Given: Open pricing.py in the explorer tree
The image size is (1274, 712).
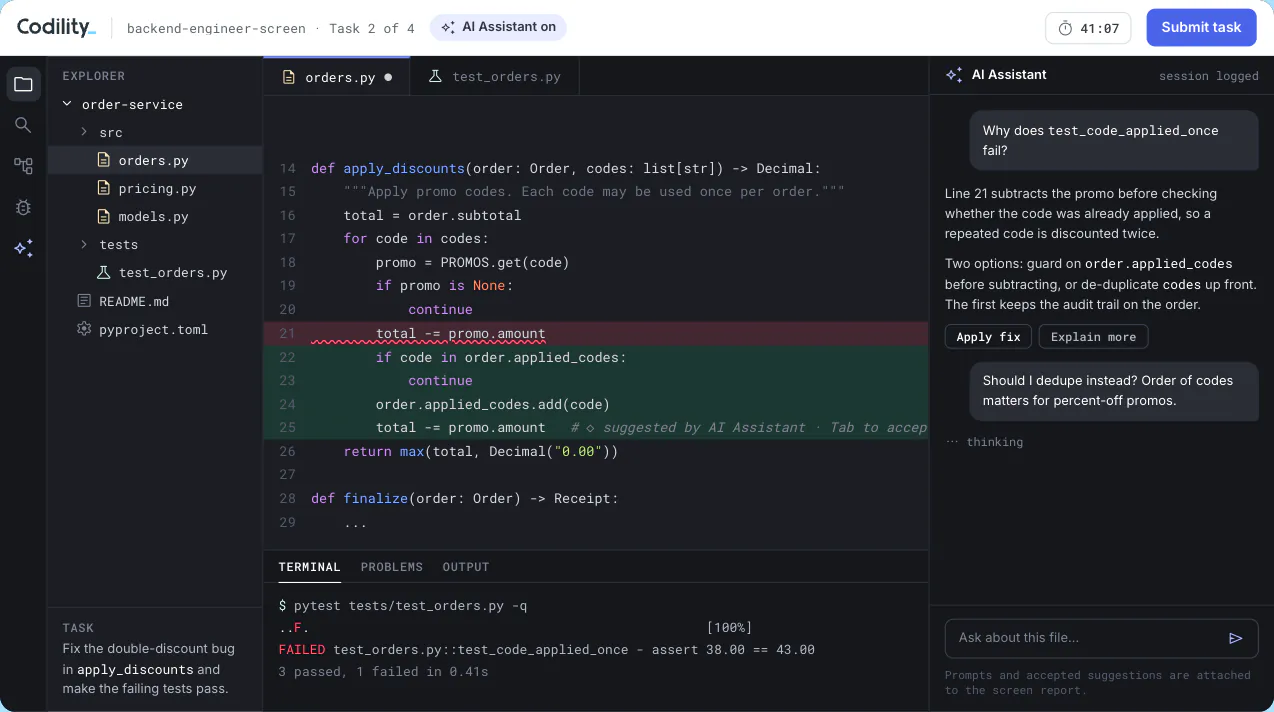Looking at the screenshot, I should coord(155,188).
